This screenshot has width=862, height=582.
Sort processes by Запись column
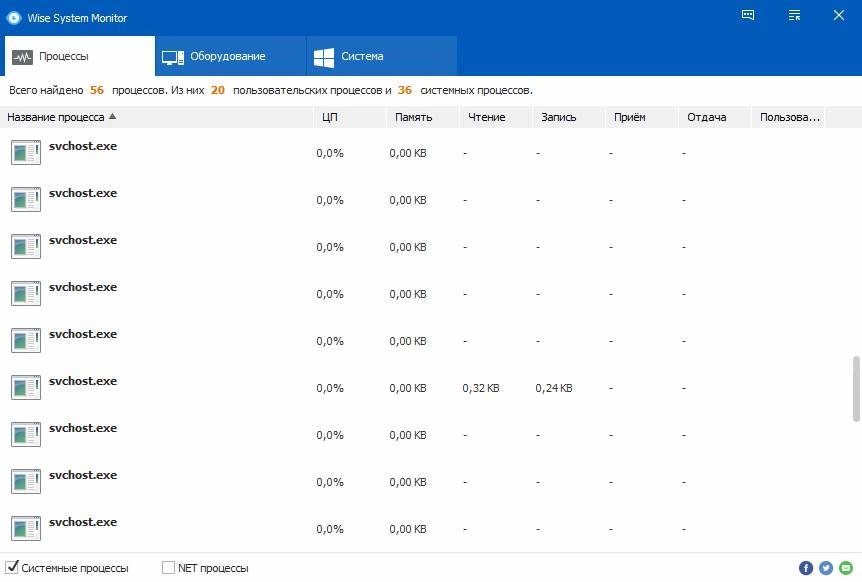coord(569,117)
